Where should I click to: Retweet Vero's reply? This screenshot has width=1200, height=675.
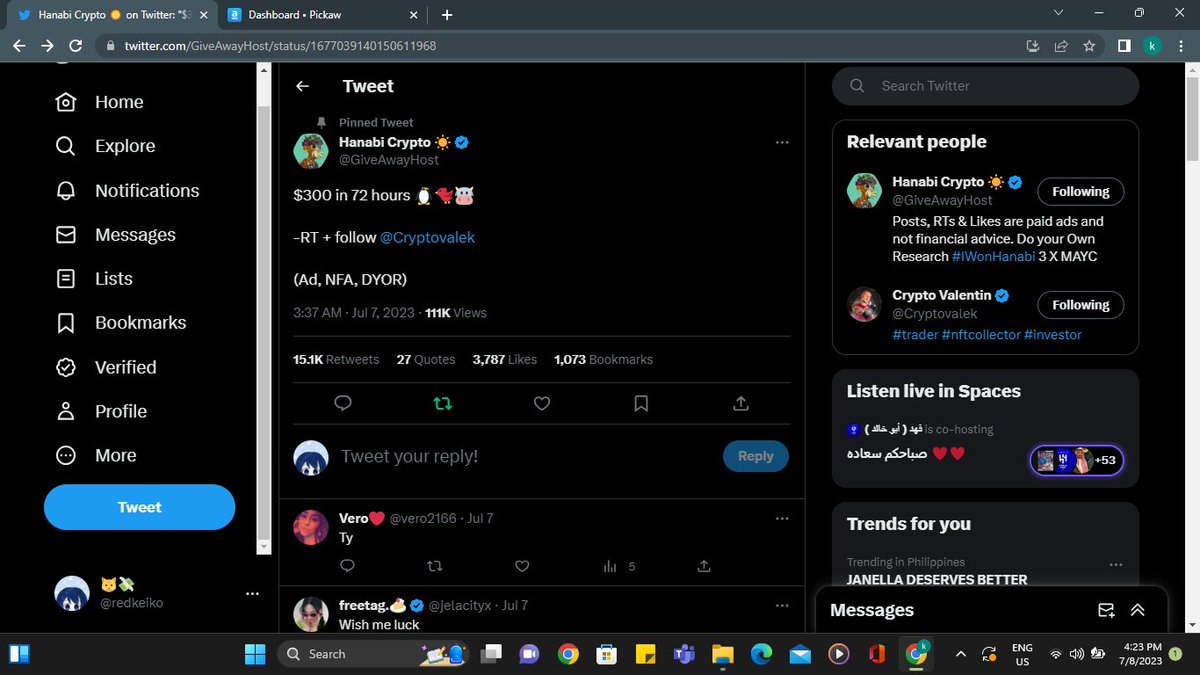click(x=434, y=566)
